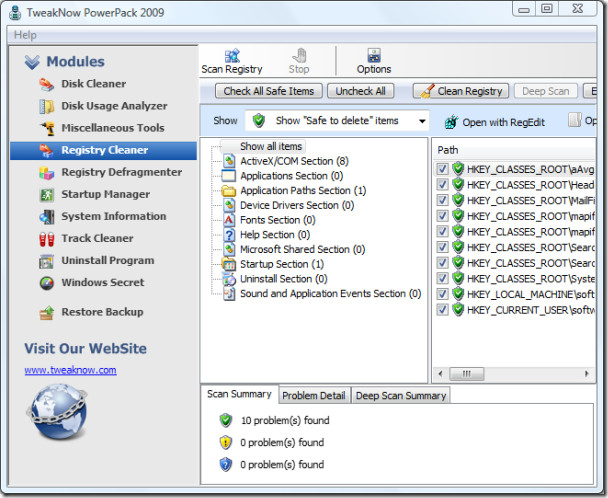Switch to the Problem Detail tab
This screenshot has height=498, width=608.
314,396
